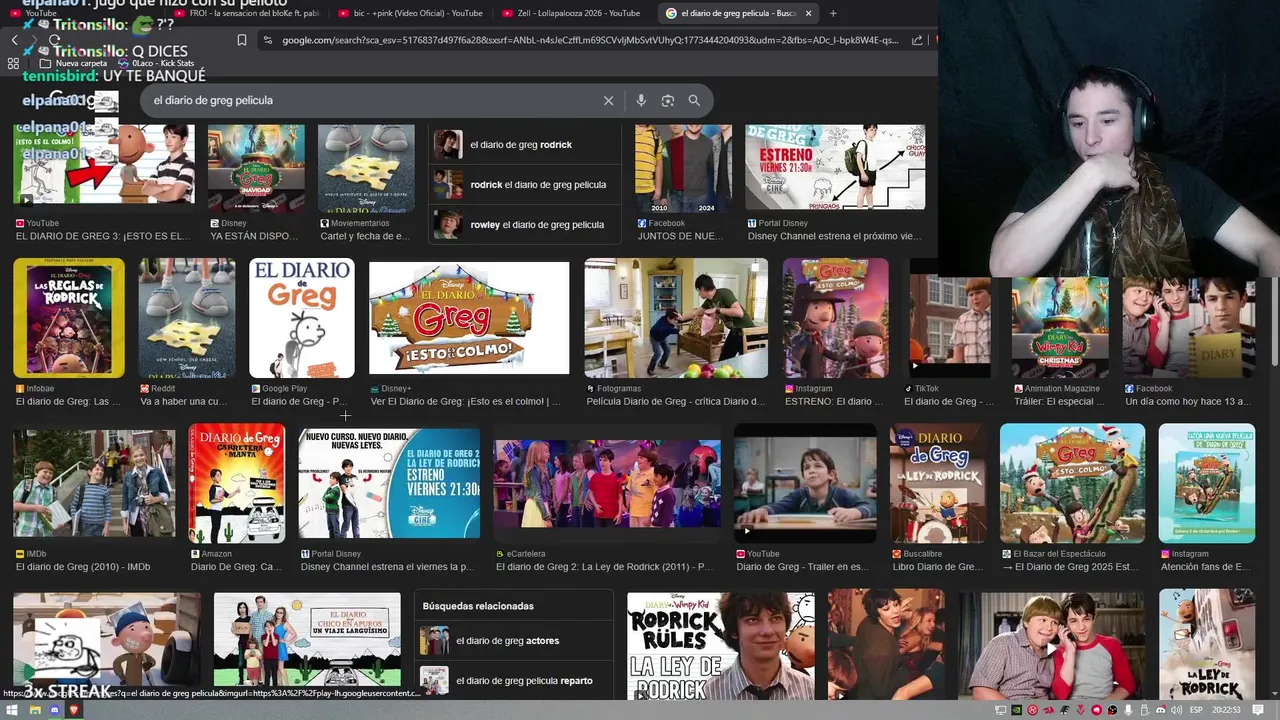Open the Google Play 'El Diario de Greg' thumbnail

coord(302,318)
